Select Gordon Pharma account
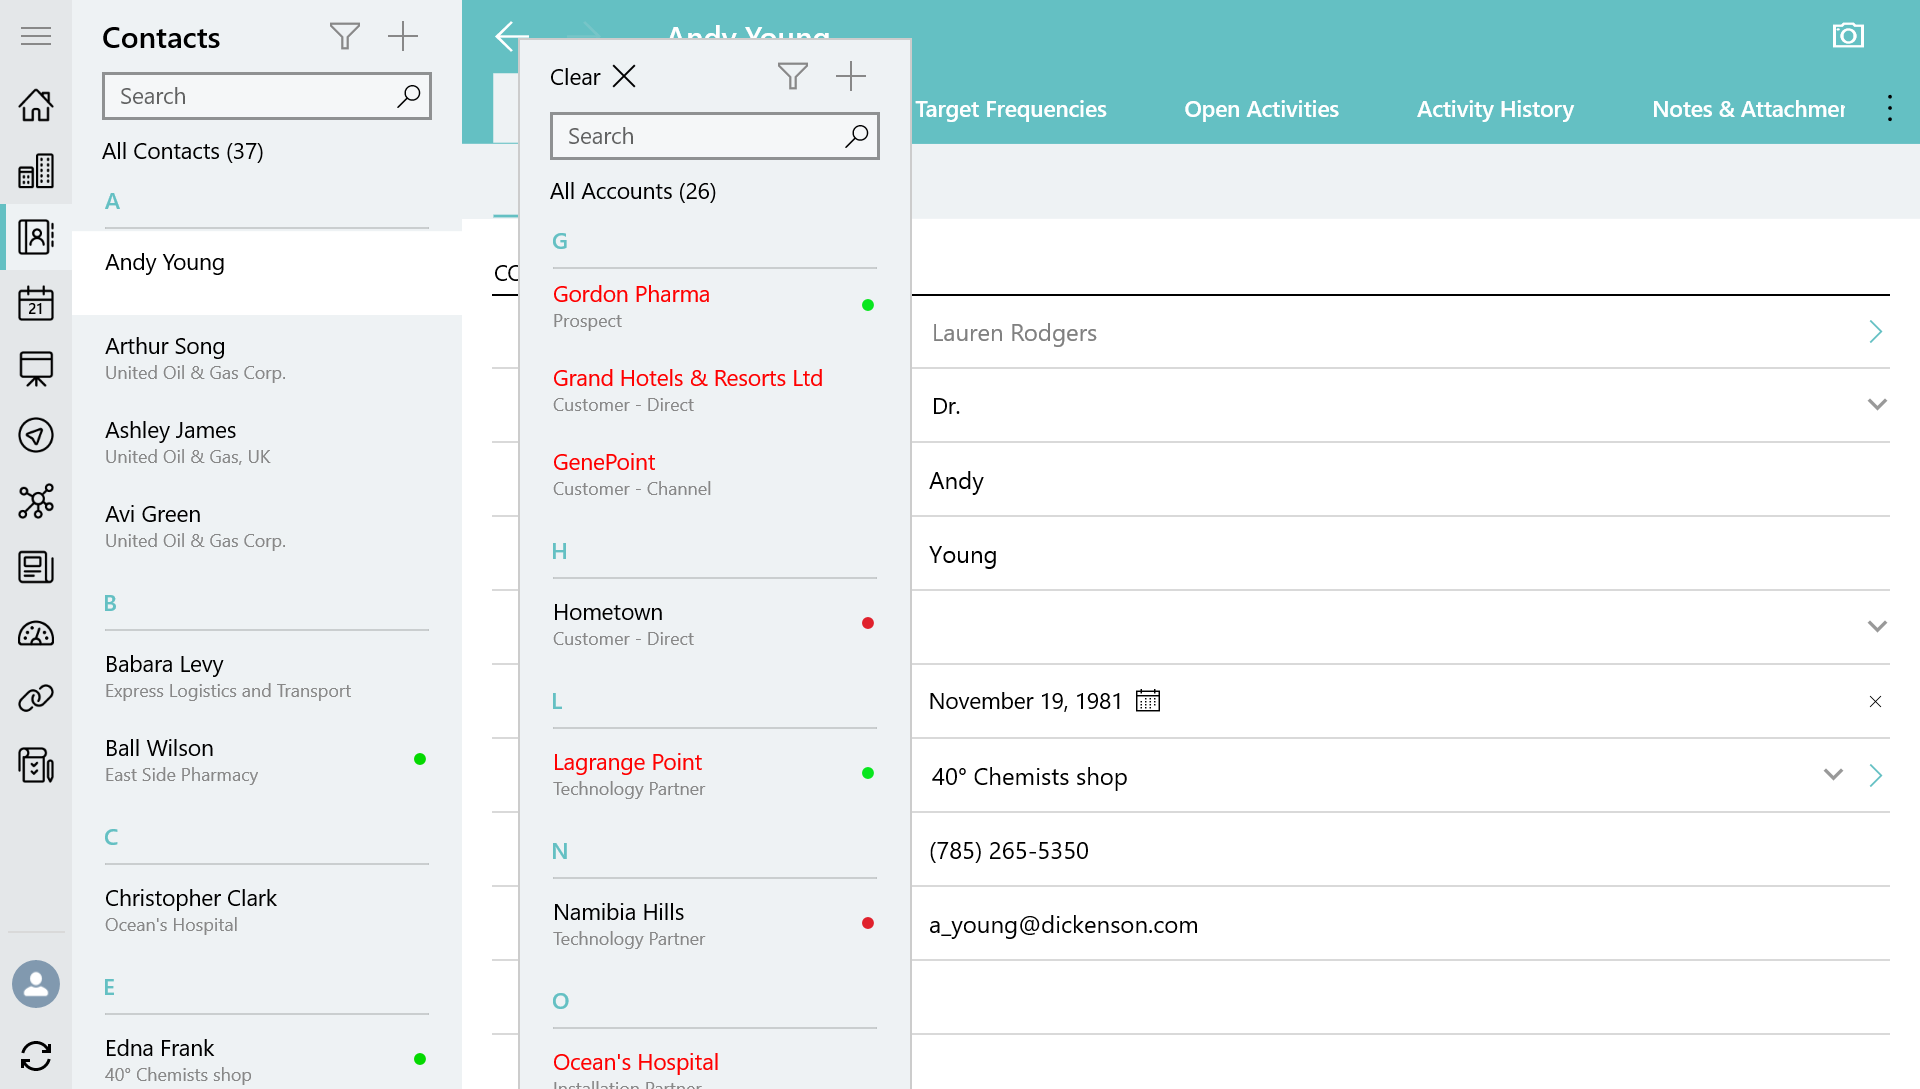The width and height of the screenshot is (1920, 1089). coord(632,294)
